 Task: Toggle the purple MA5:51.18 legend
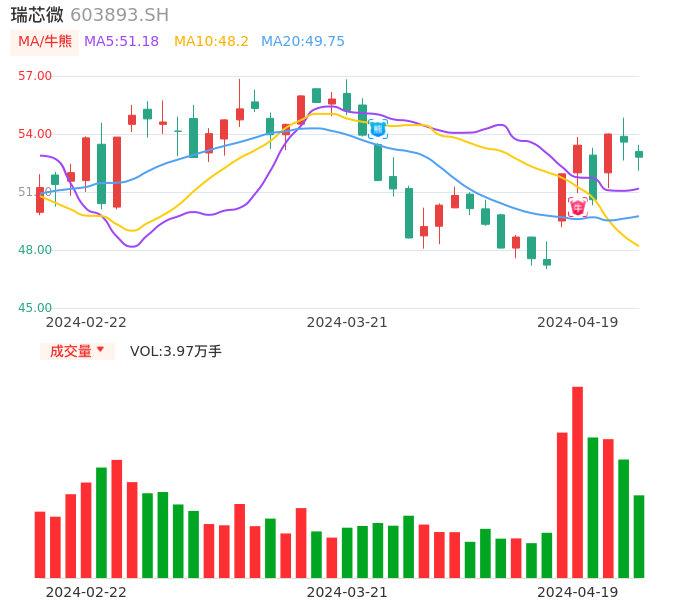click(121, 42)
